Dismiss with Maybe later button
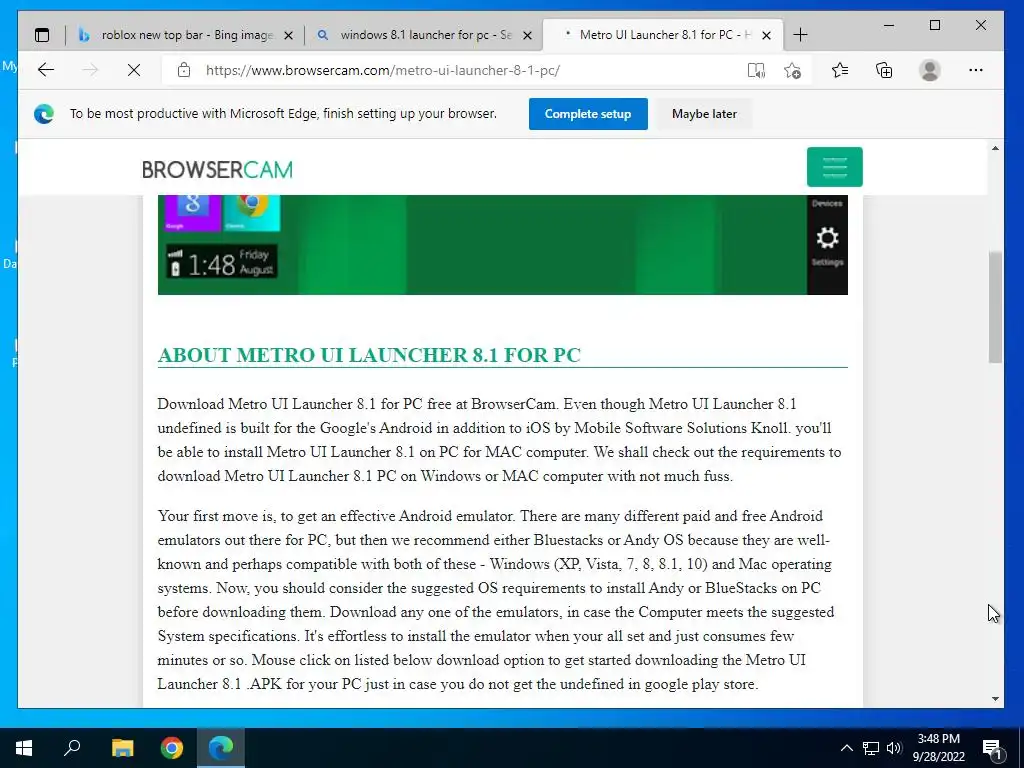This screenshot has width=1024, height=768. (704, 114)
